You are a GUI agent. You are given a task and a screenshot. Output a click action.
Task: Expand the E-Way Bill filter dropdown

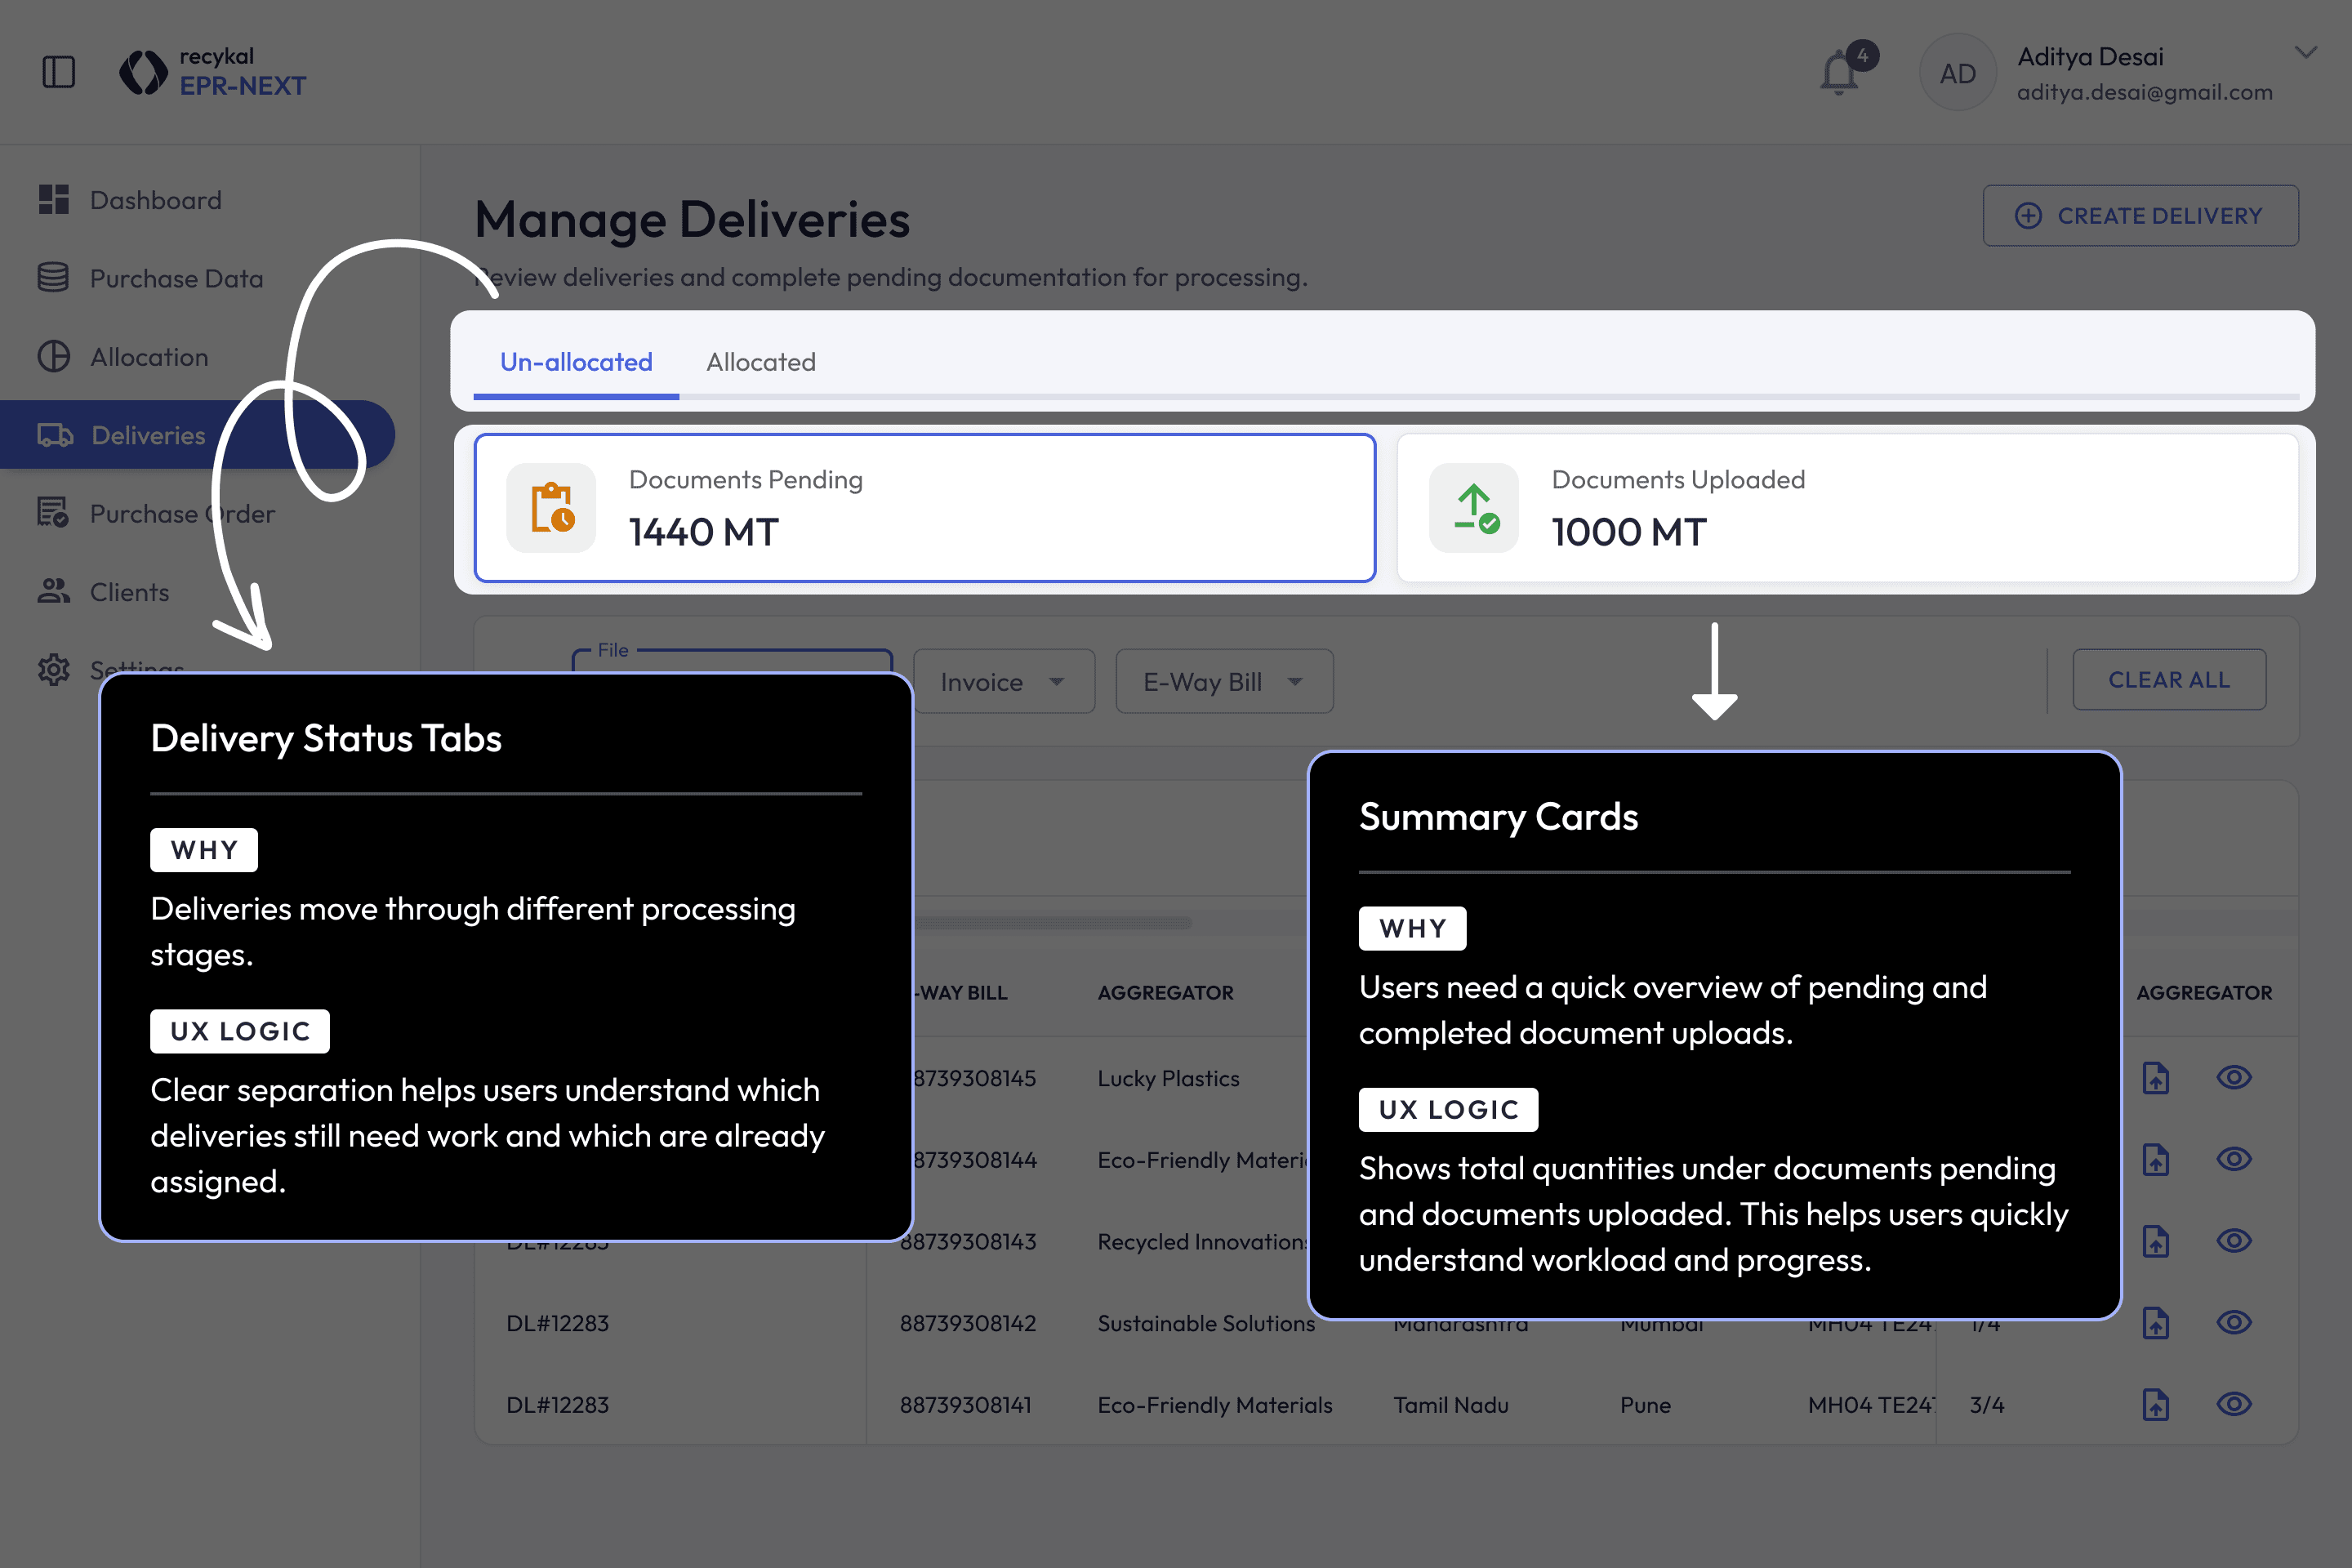1223,682
